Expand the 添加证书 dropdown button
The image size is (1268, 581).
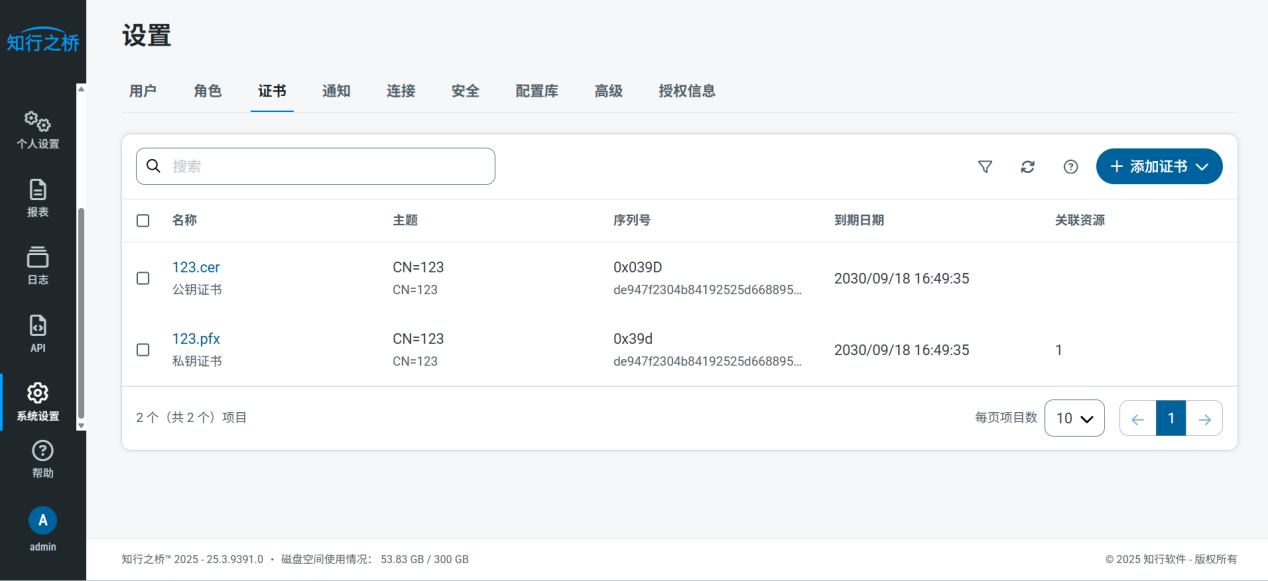(x=1159, y=167)
